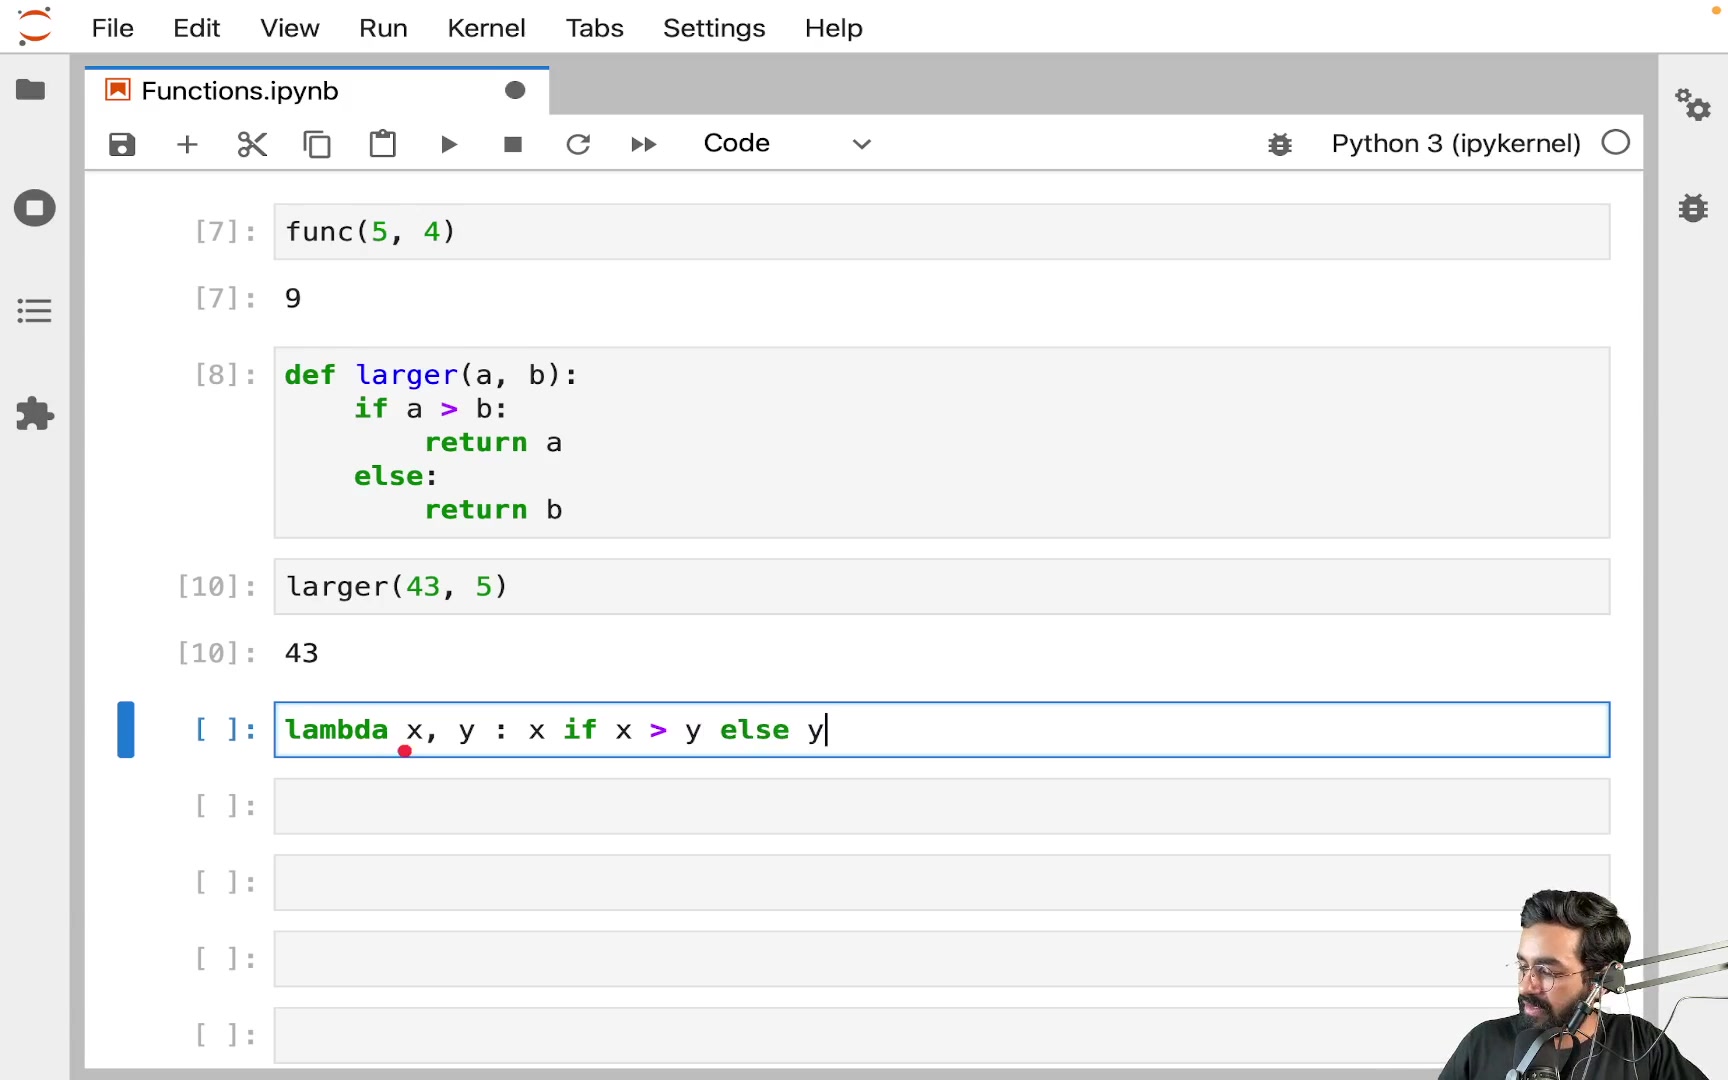The image size is (1728, 1080).
Task: Click the output value 9
Action: (x=293, y=298)
